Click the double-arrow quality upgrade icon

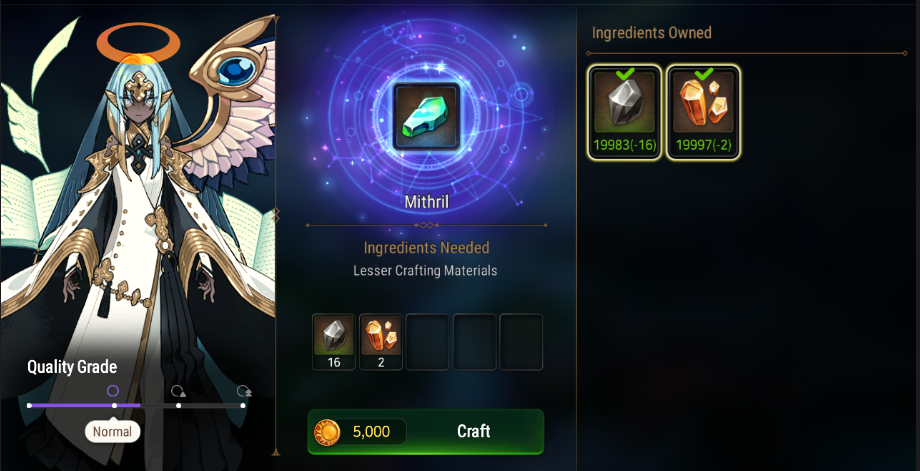click(243, 391)
